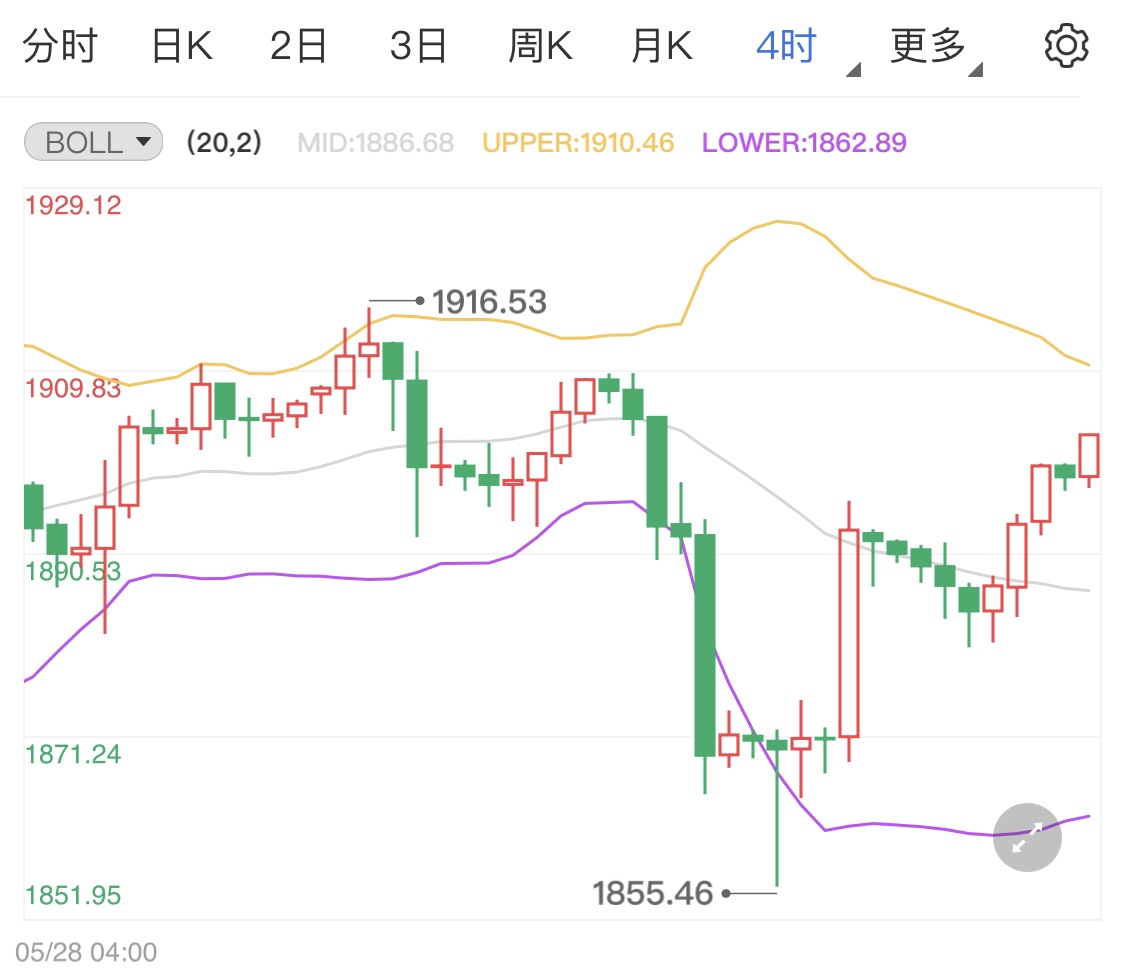
Task: Switch to 分时 intraday tab
Action: pyautogui.click(x=60, y=46)
